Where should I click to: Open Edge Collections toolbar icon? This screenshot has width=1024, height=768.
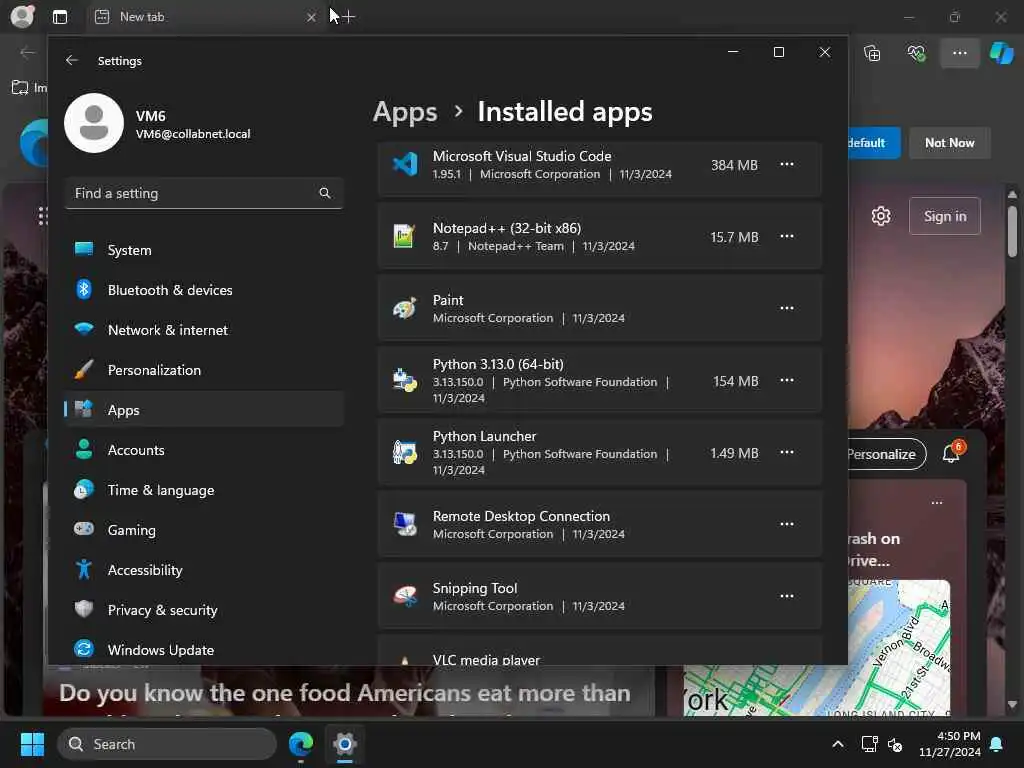(x=872, y=53)
